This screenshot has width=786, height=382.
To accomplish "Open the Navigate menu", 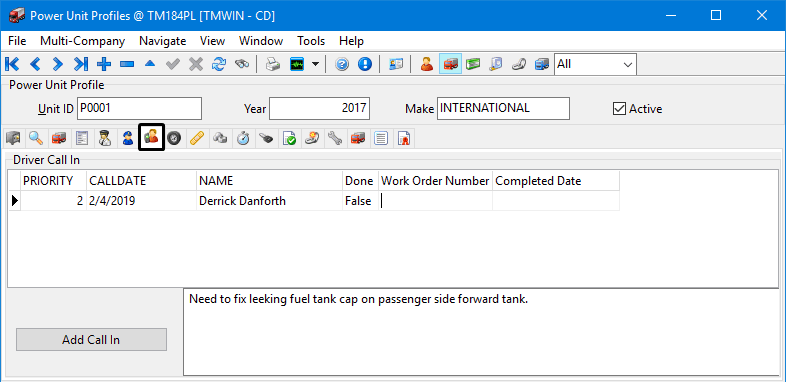I will point(162,41).
